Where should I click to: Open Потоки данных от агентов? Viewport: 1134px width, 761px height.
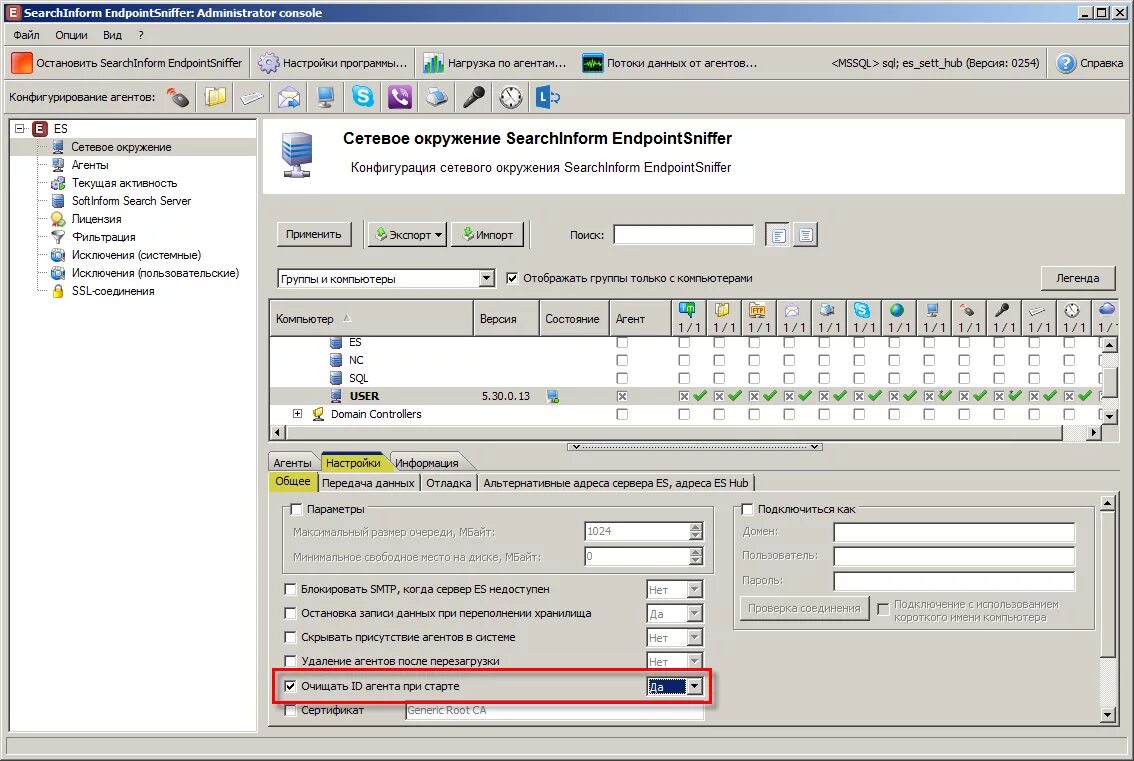point(670,63)
